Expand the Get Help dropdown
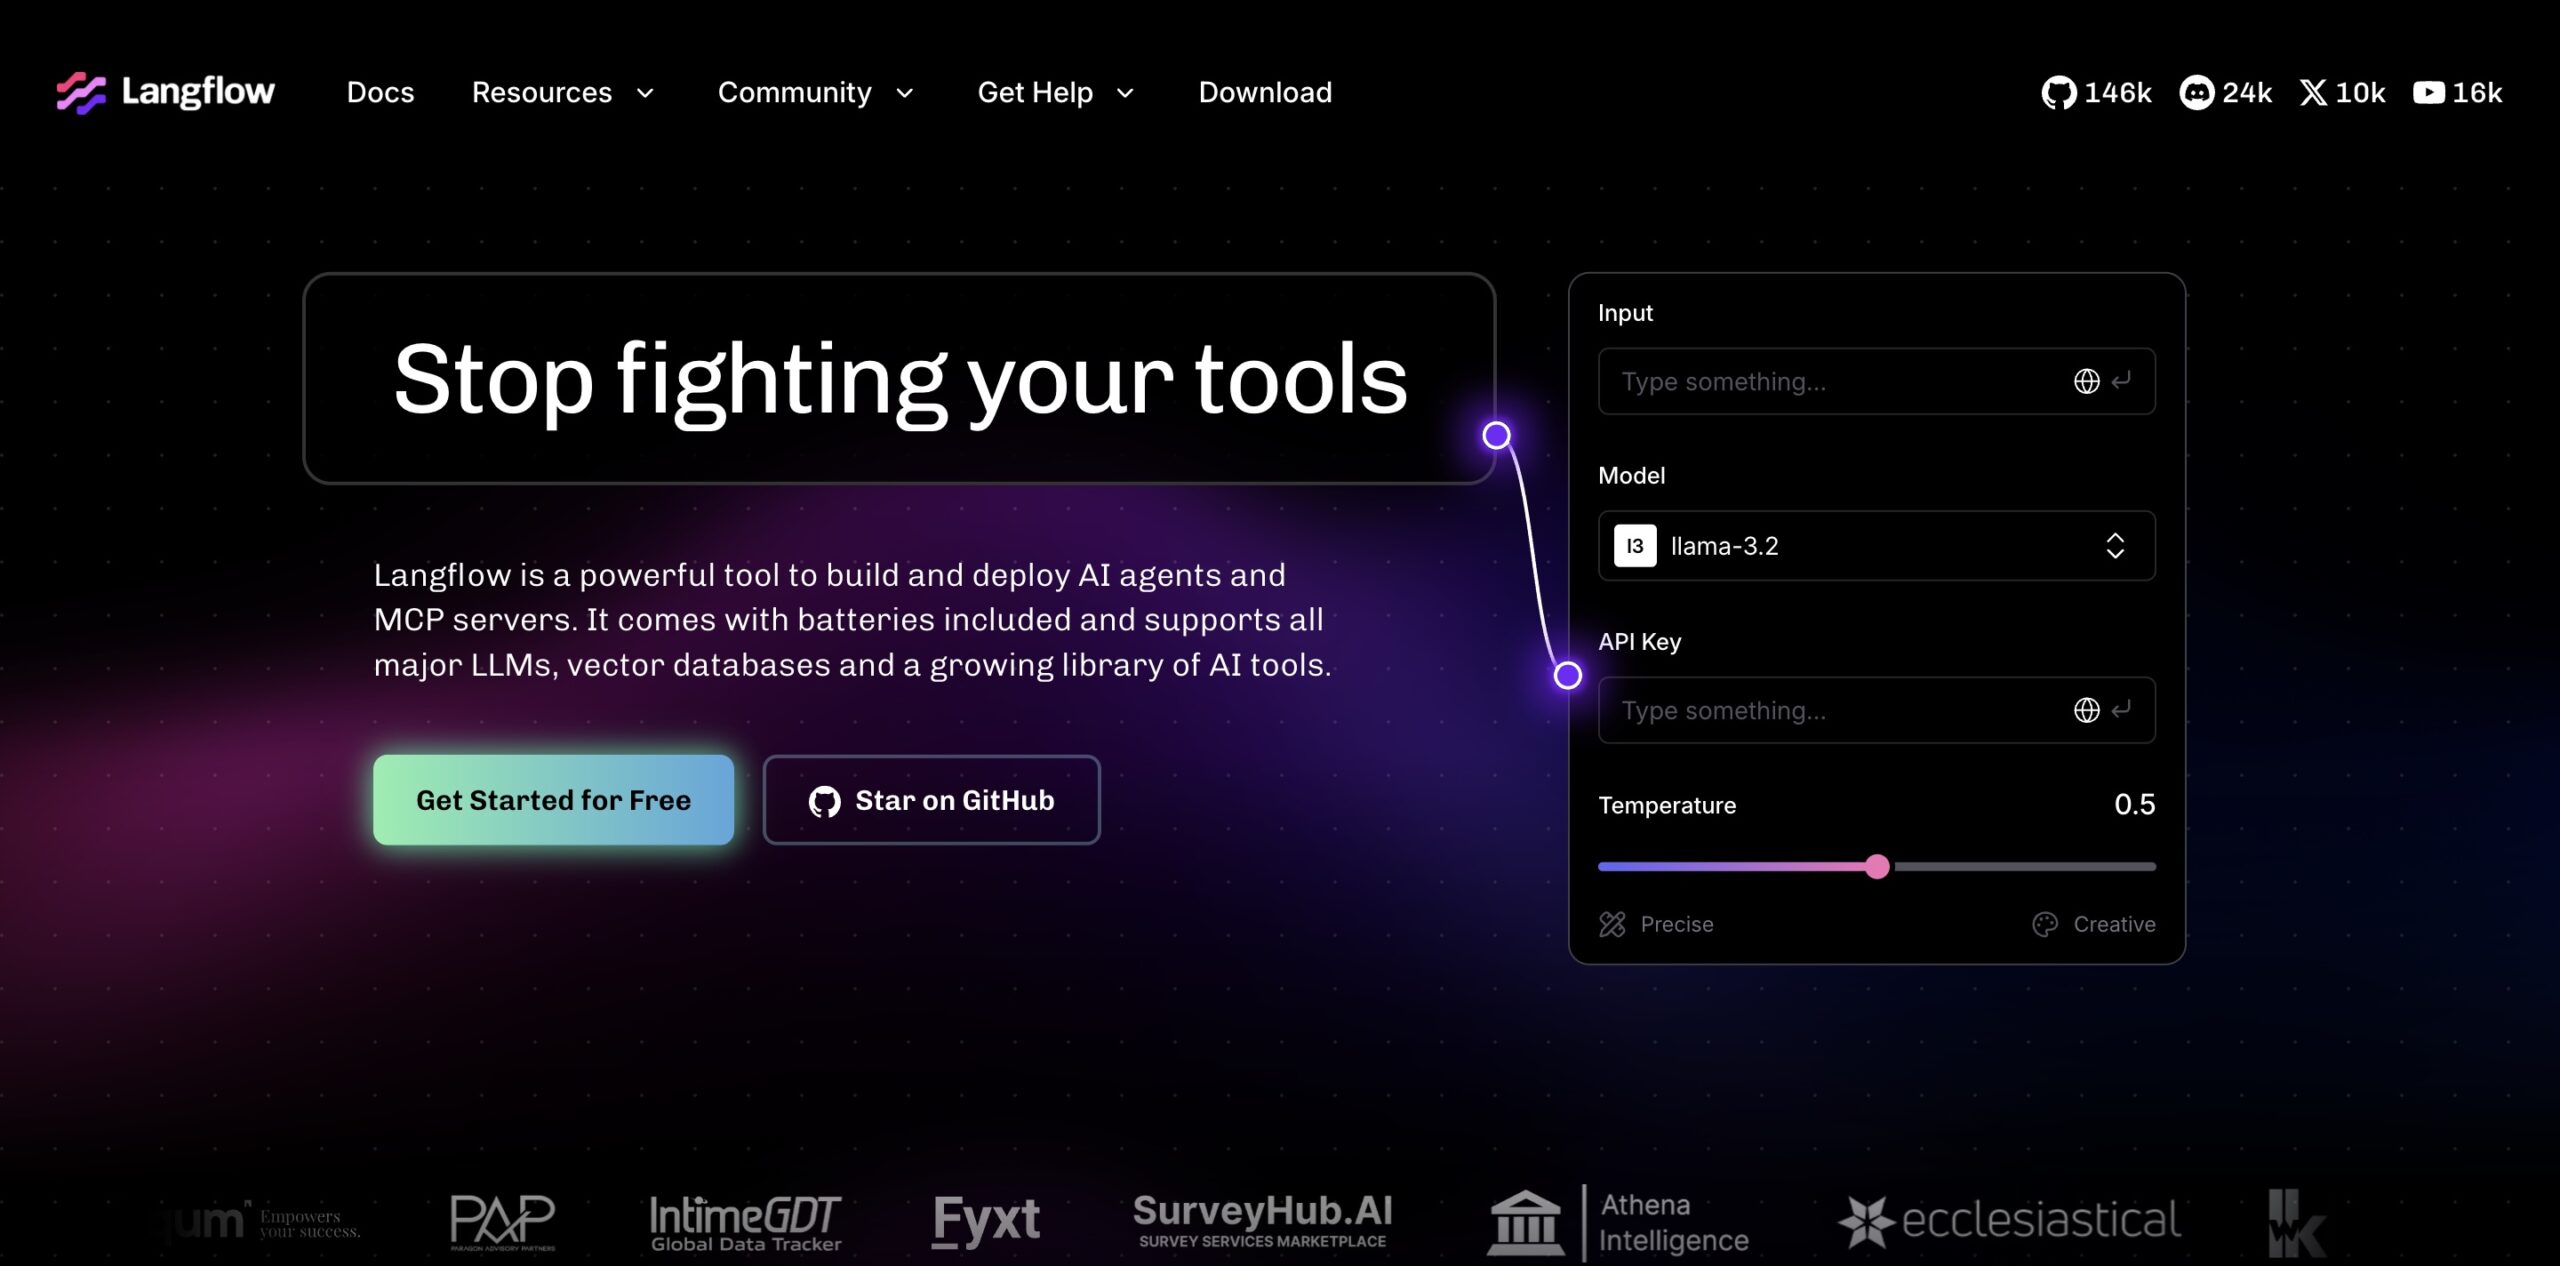Image resolution: width=2560 pixels, height=1266 pixels. [1055, 93]
